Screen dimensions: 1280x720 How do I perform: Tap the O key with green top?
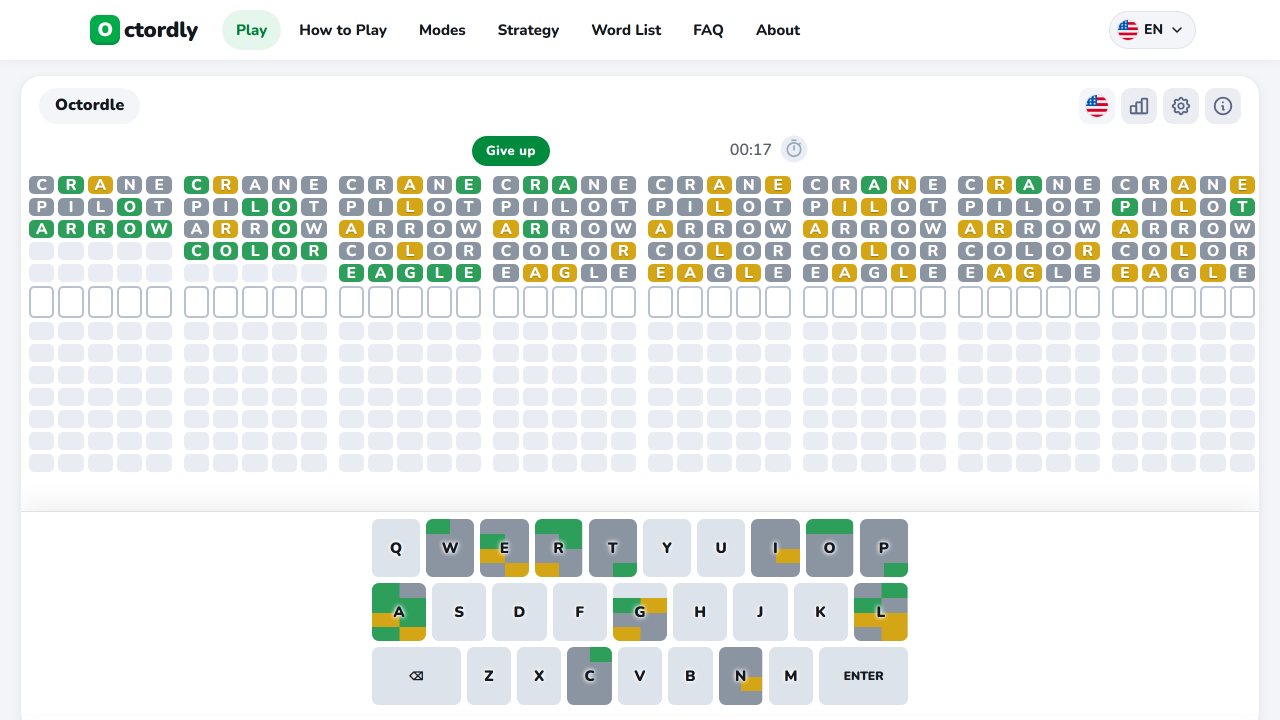tap(830, 548)
